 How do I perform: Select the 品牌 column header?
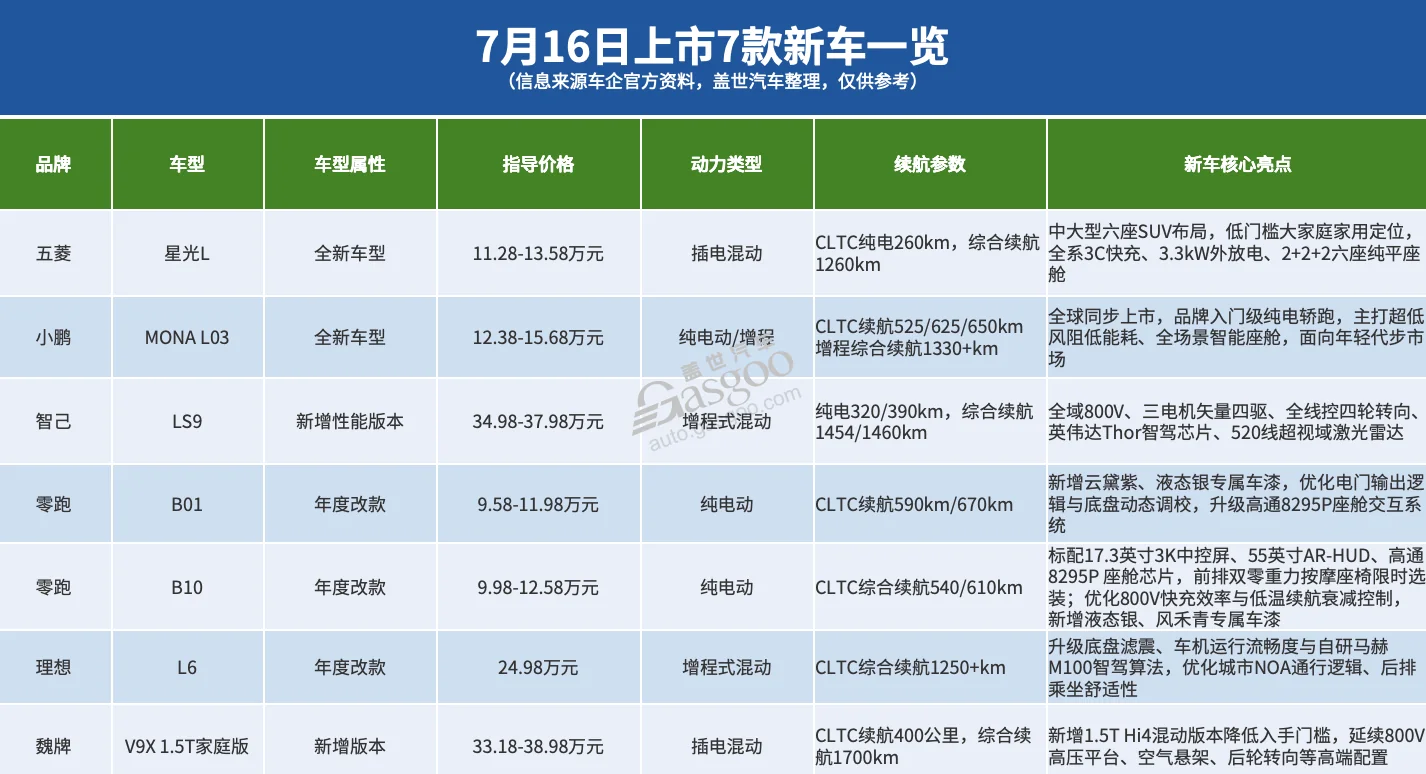click(x=54, y=164)
